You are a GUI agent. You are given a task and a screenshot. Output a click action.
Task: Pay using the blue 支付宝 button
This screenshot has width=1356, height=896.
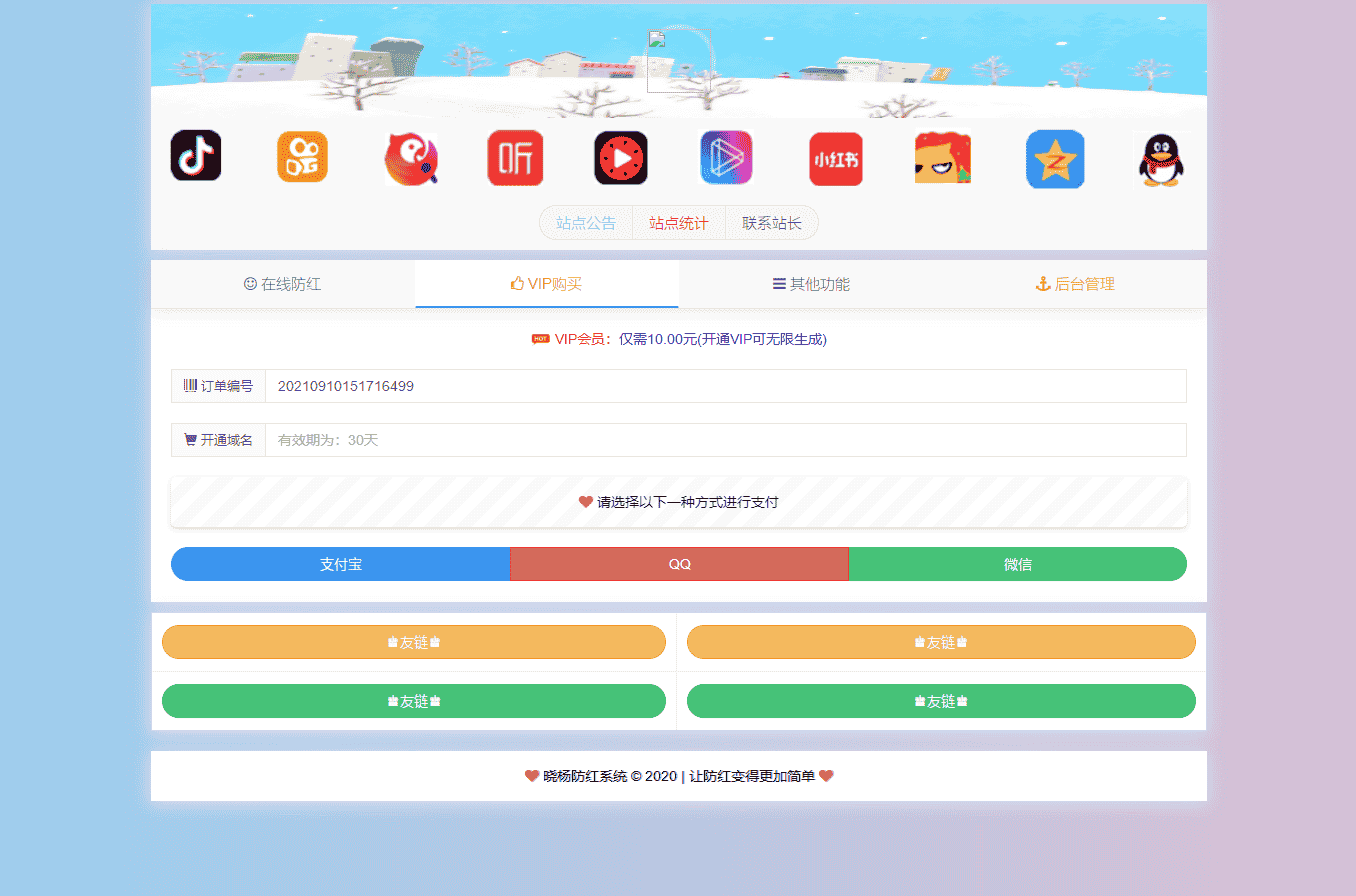point(340,564)
